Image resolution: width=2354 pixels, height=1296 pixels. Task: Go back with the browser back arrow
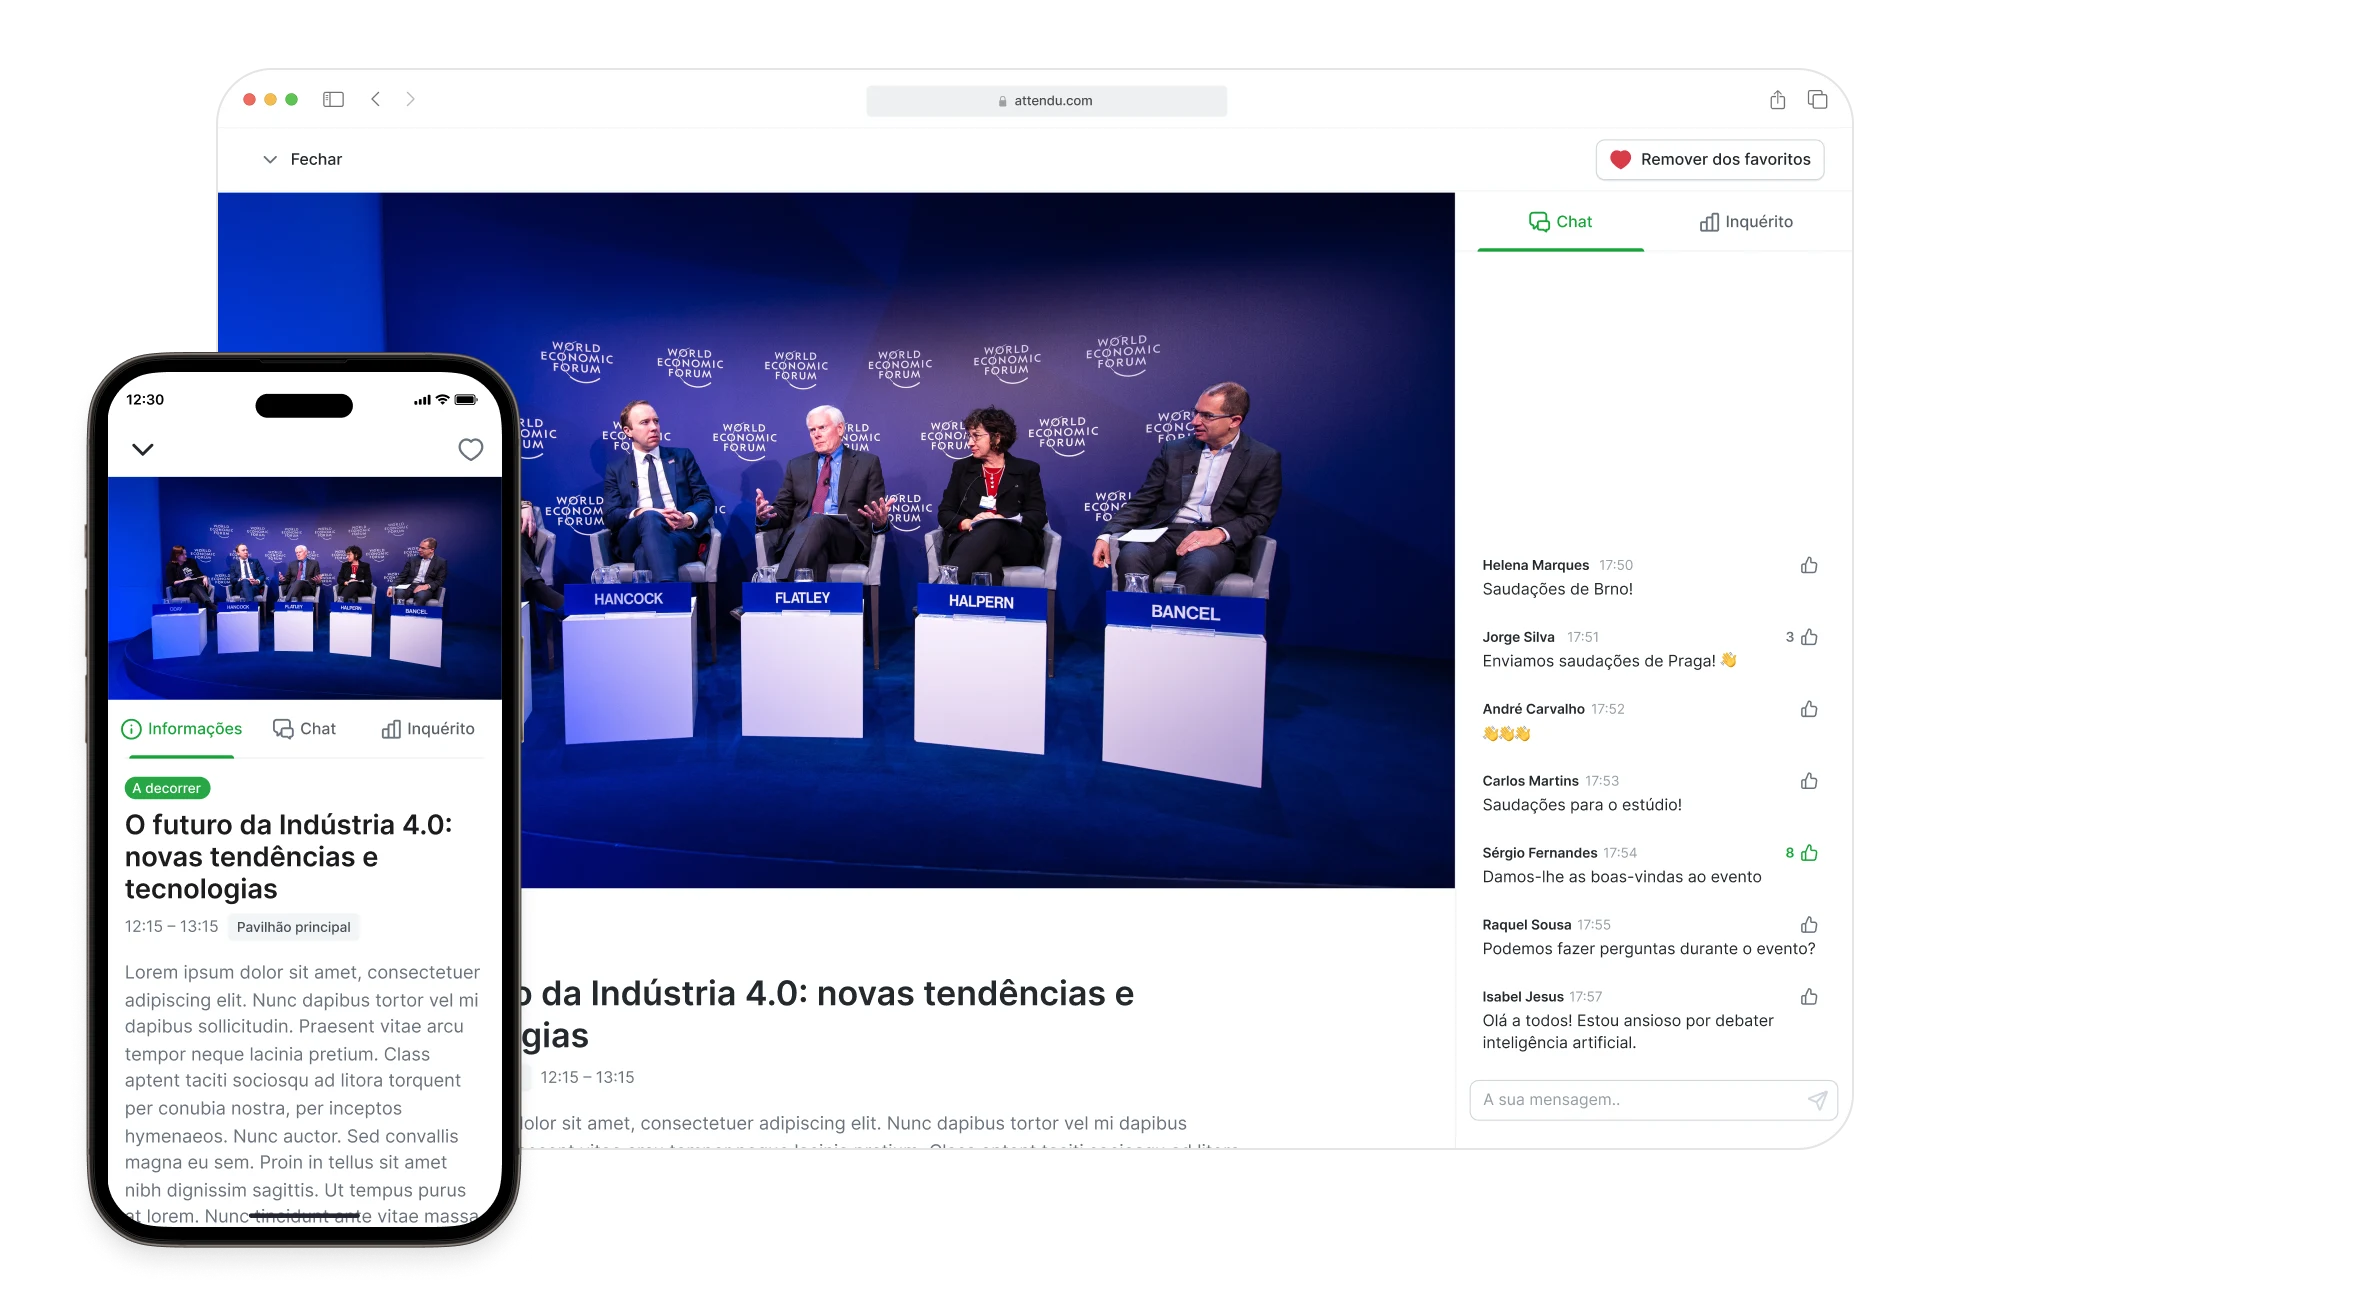pos(375,99)
